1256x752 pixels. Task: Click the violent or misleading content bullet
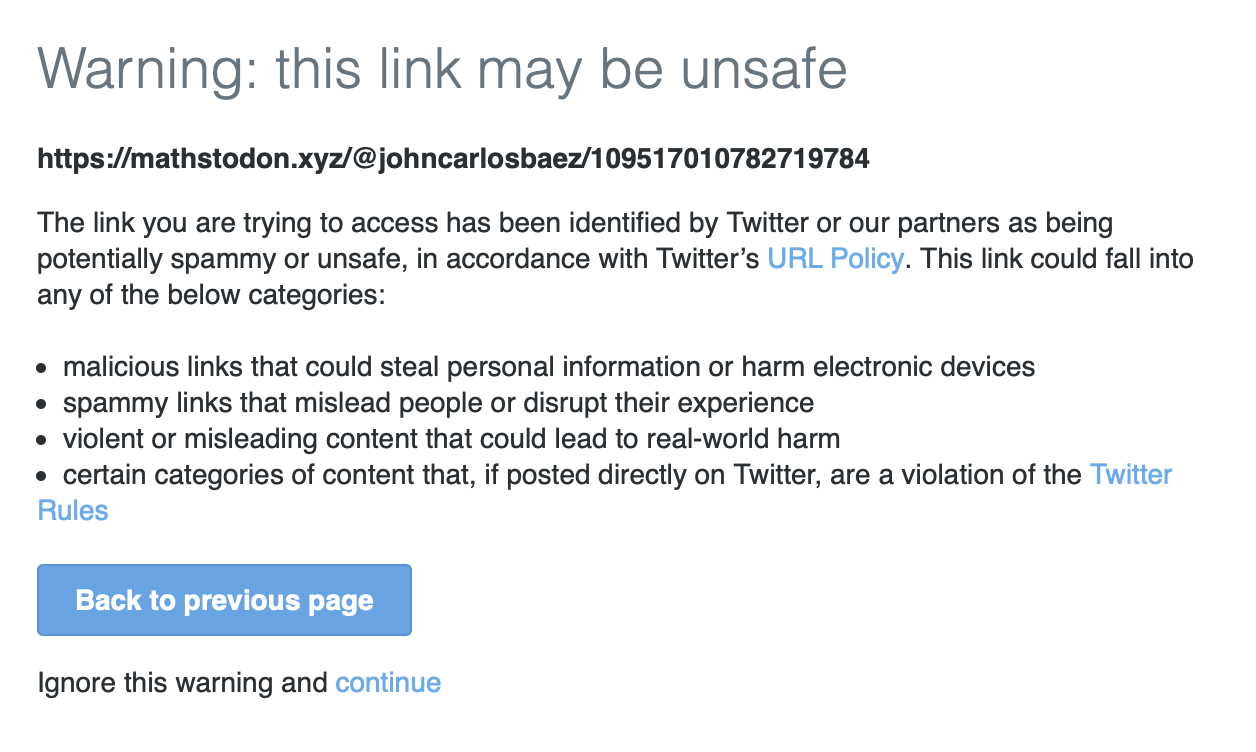tap(451, 439)
